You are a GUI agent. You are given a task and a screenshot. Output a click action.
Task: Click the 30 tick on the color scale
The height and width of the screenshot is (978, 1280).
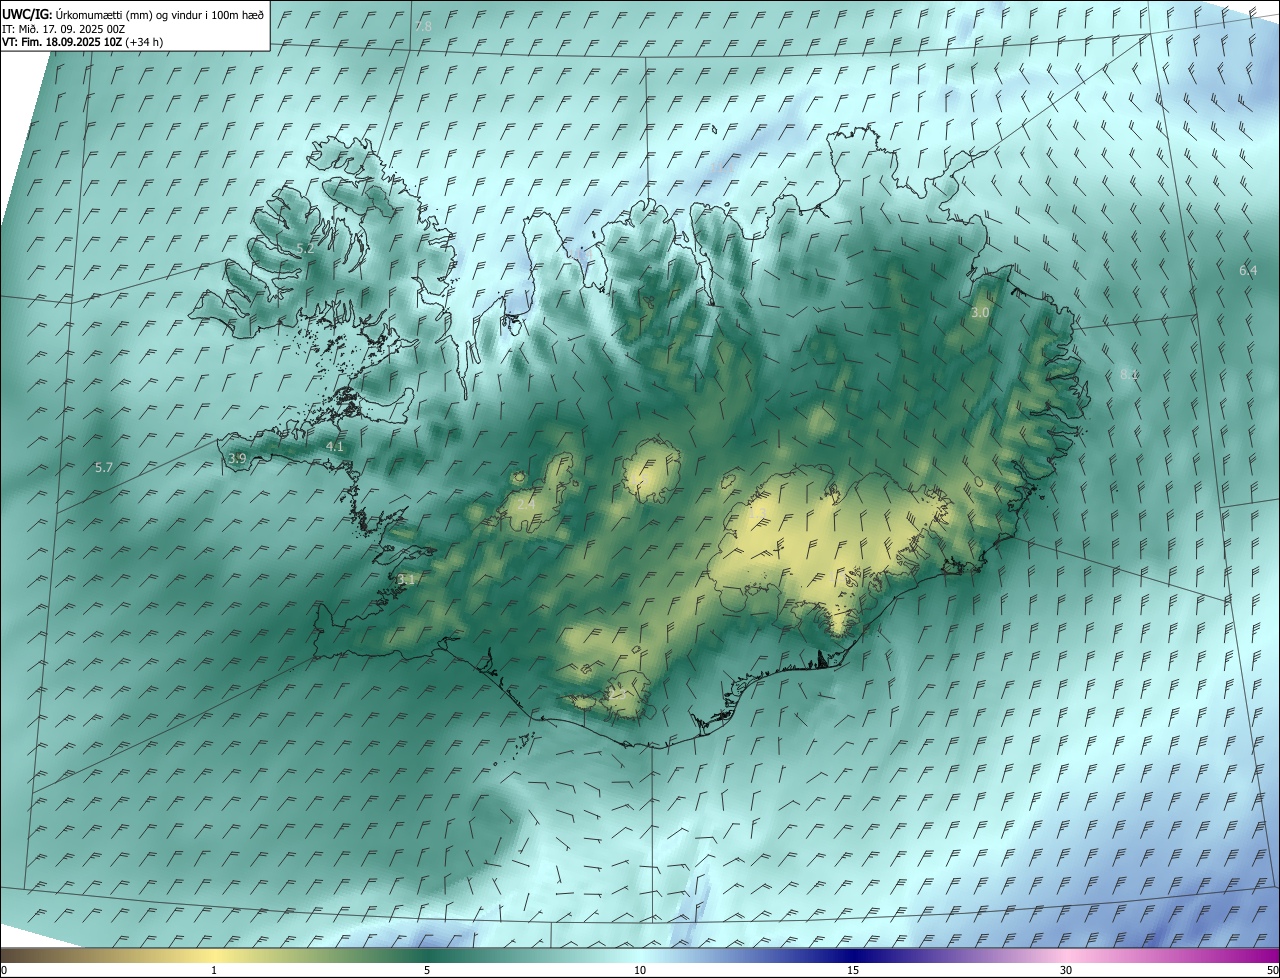[1066, 971]
